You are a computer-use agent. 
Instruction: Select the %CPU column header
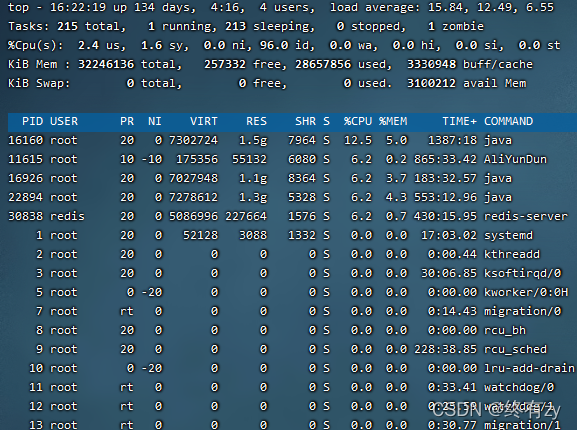click(358, 121)
